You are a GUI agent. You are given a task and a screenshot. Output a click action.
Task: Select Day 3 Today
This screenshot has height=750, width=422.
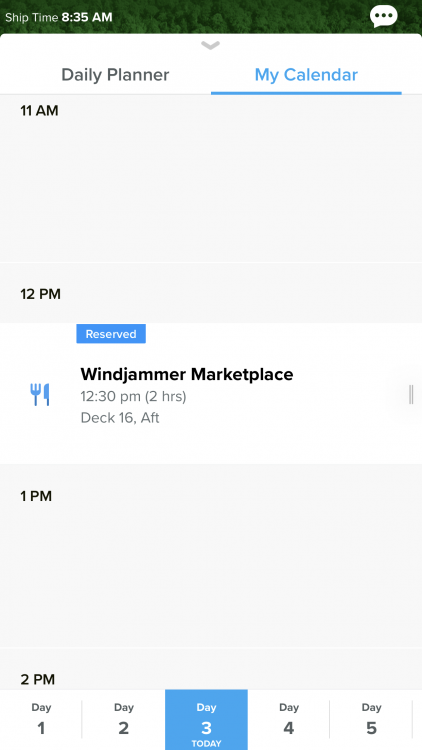point(206,720)
